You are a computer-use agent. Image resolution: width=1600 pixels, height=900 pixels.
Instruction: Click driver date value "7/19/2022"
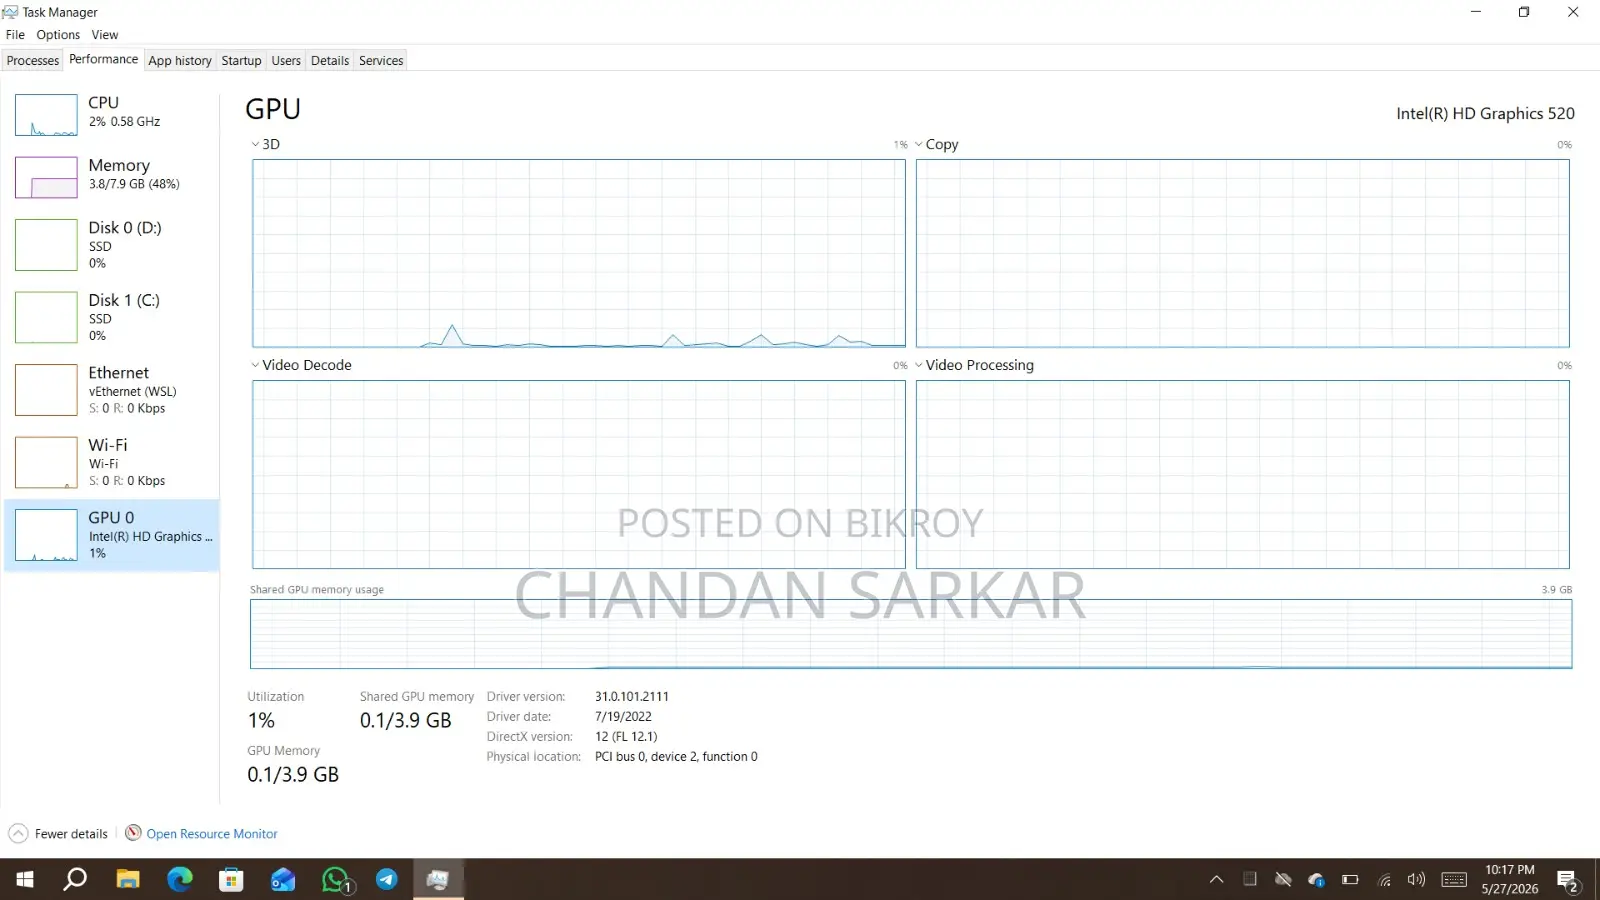(x=623, y=717)
